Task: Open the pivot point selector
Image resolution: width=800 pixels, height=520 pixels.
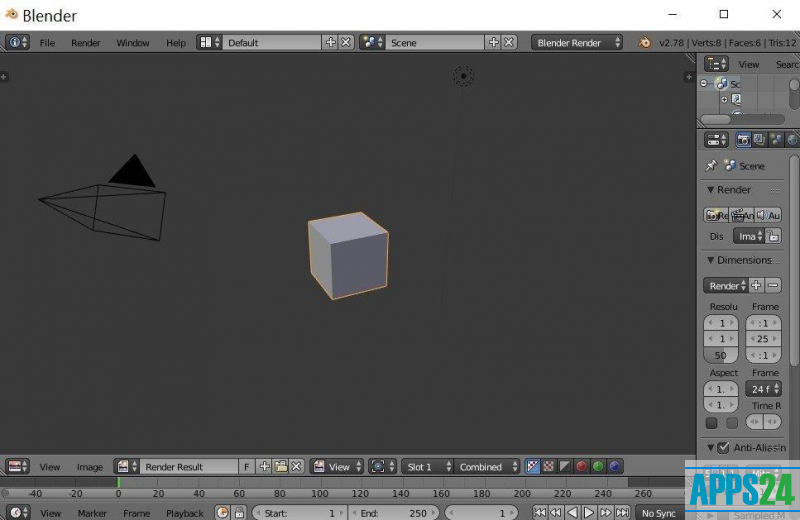Action: 382,466
